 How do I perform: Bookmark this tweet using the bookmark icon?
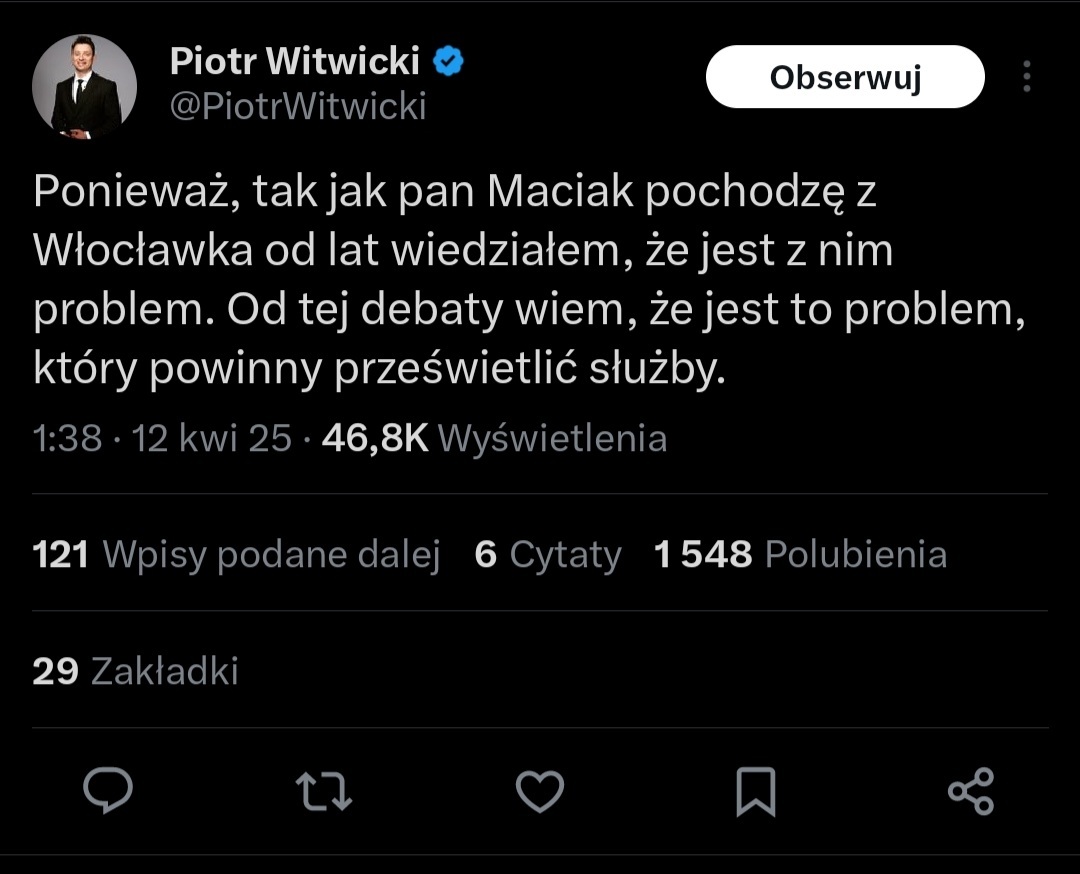755,791
